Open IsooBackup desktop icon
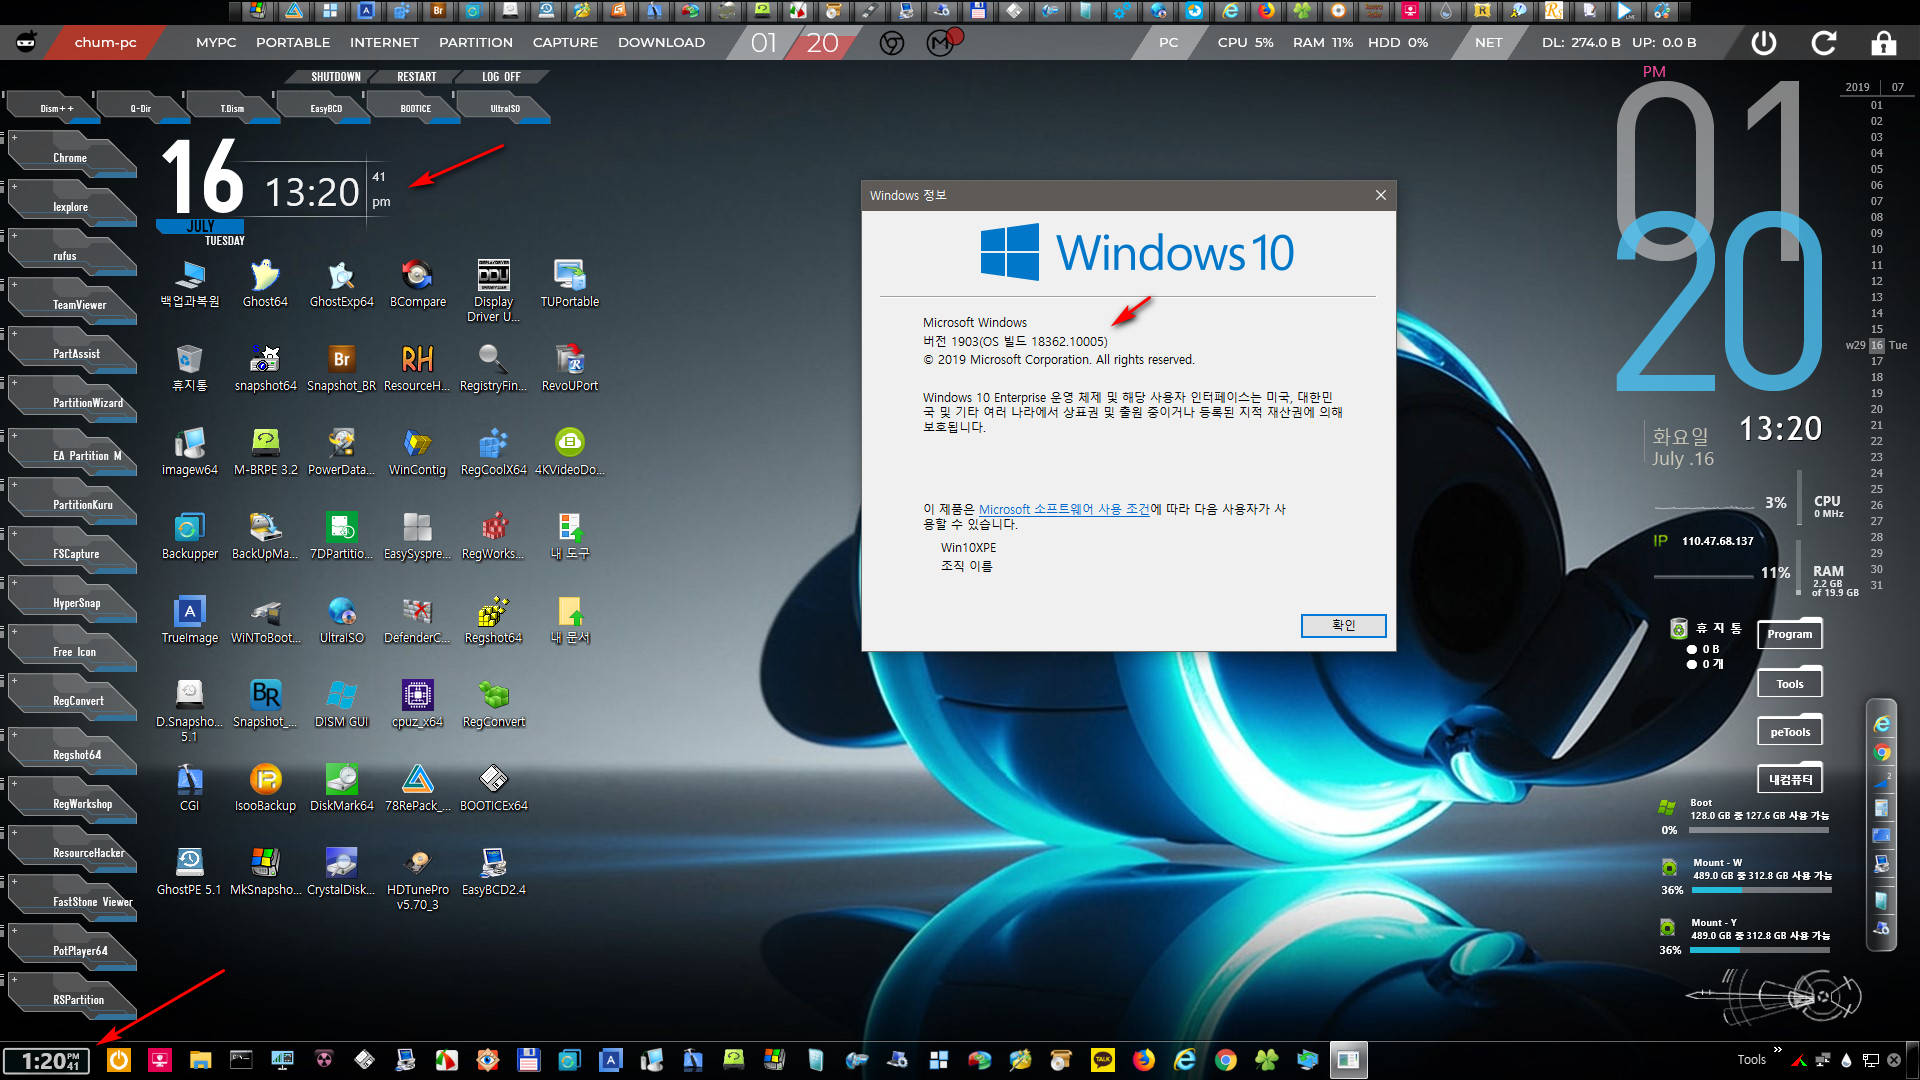 265,787
